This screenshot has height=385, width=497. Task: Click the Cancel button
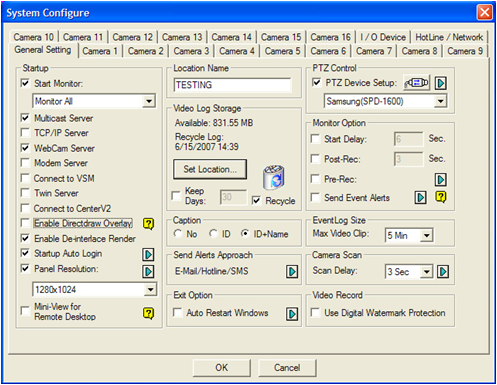tap(287, 368)
